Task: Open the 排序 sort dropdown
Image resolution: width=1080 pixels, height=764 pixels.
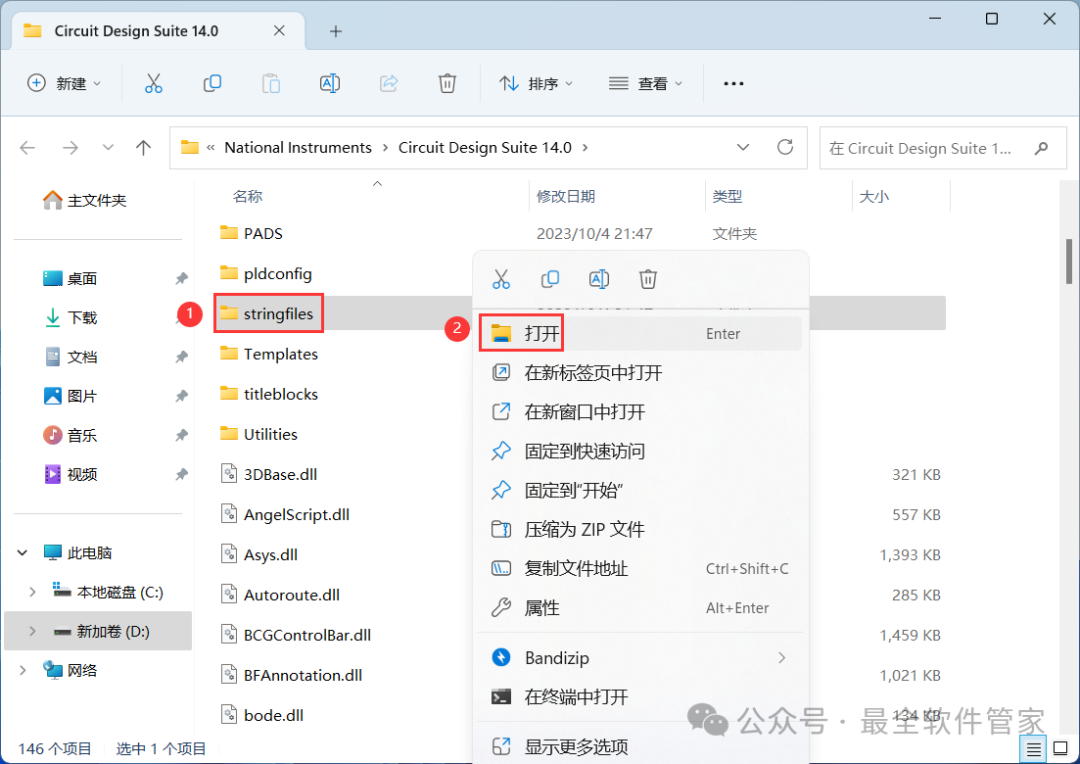Action: point(537,84)
